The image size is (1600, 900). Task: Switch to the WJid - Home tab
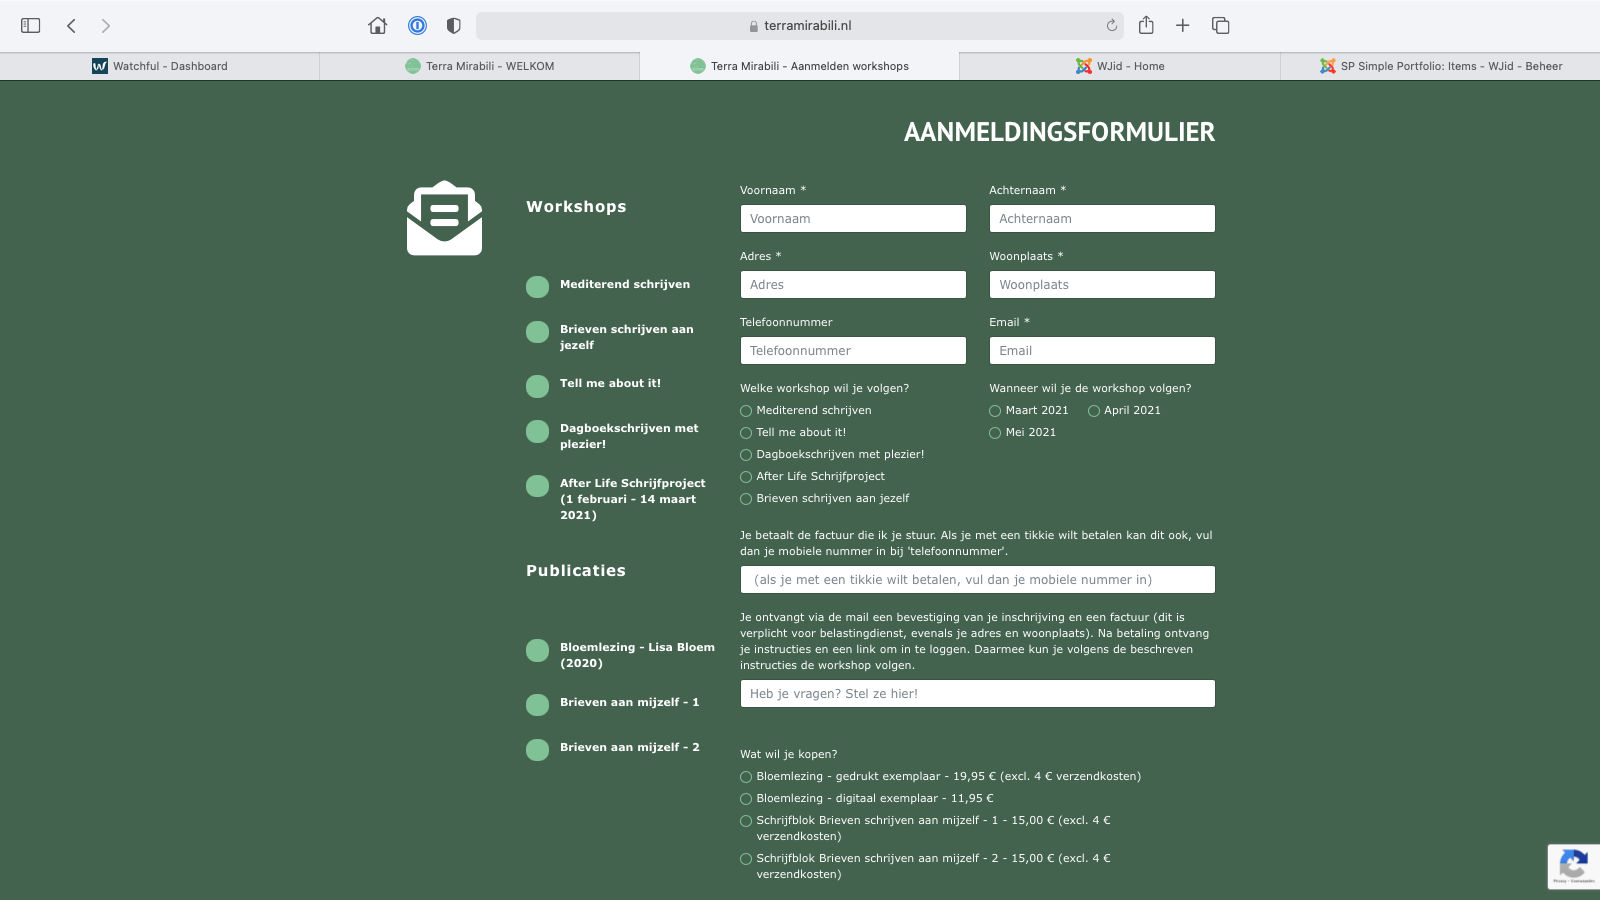click(1120, 66)
